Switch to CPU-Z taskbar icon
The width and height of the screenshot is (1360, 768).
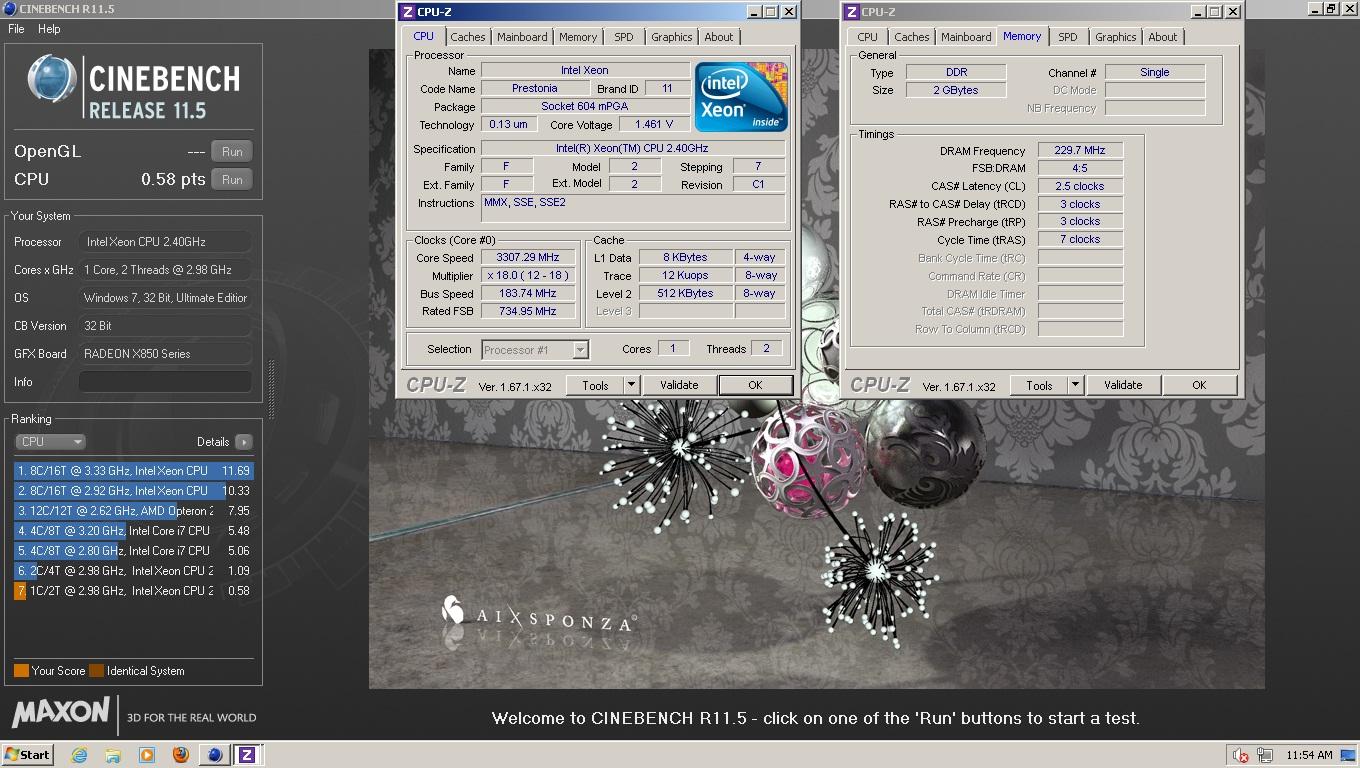247,755
